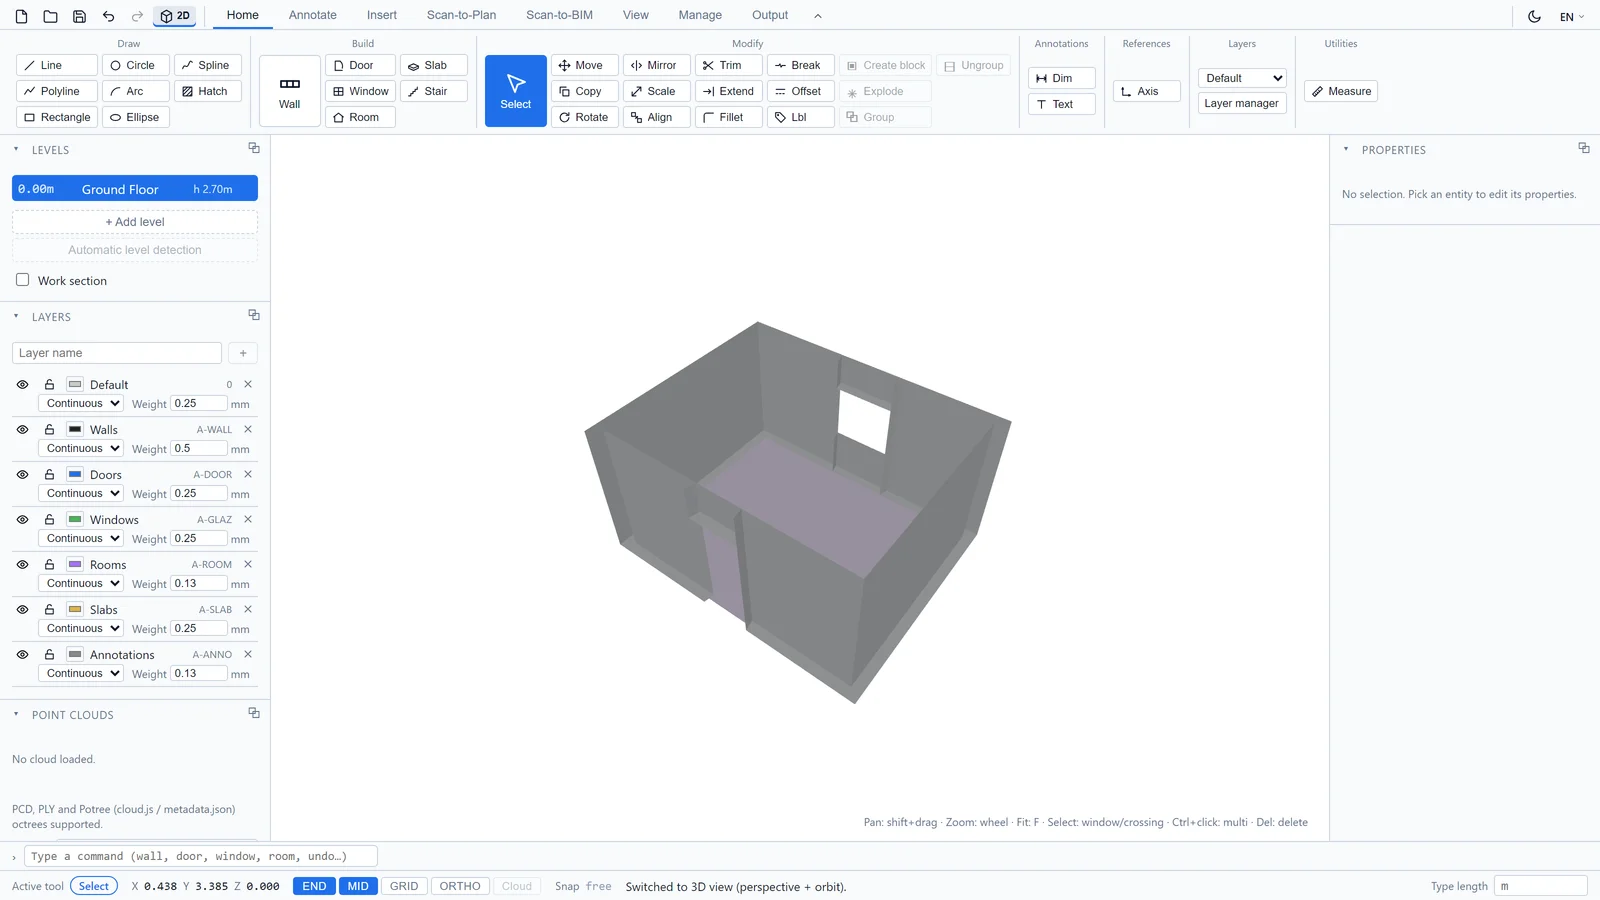1600x900 pixels.
Task: Hide the Walls layer with eye icon
Action: click(x=22, y=429)
